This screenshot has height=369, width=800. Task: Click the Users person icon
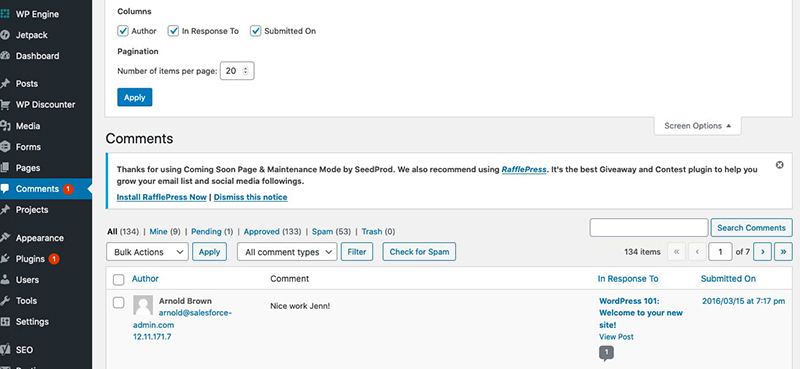(5, 280)
